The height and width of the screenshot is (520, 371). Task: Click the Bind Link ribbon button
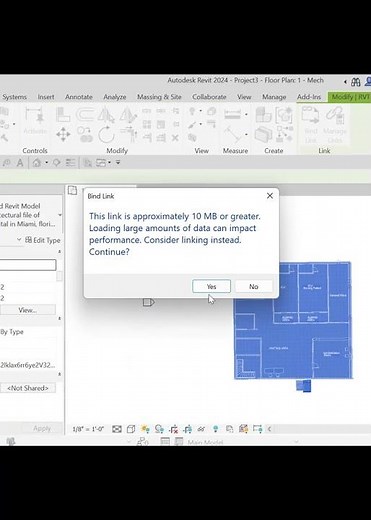tap(310, 125)
